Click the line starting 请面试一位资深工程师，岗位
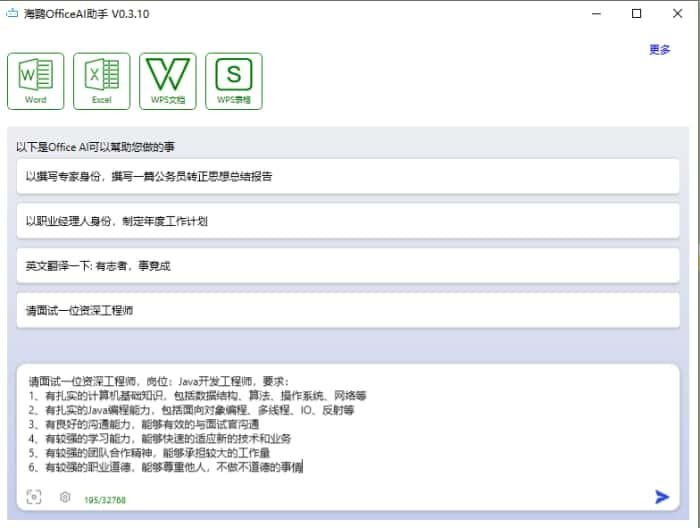This screenshot has height=528, width=700. pyautogui.click(x=158, y=381)
